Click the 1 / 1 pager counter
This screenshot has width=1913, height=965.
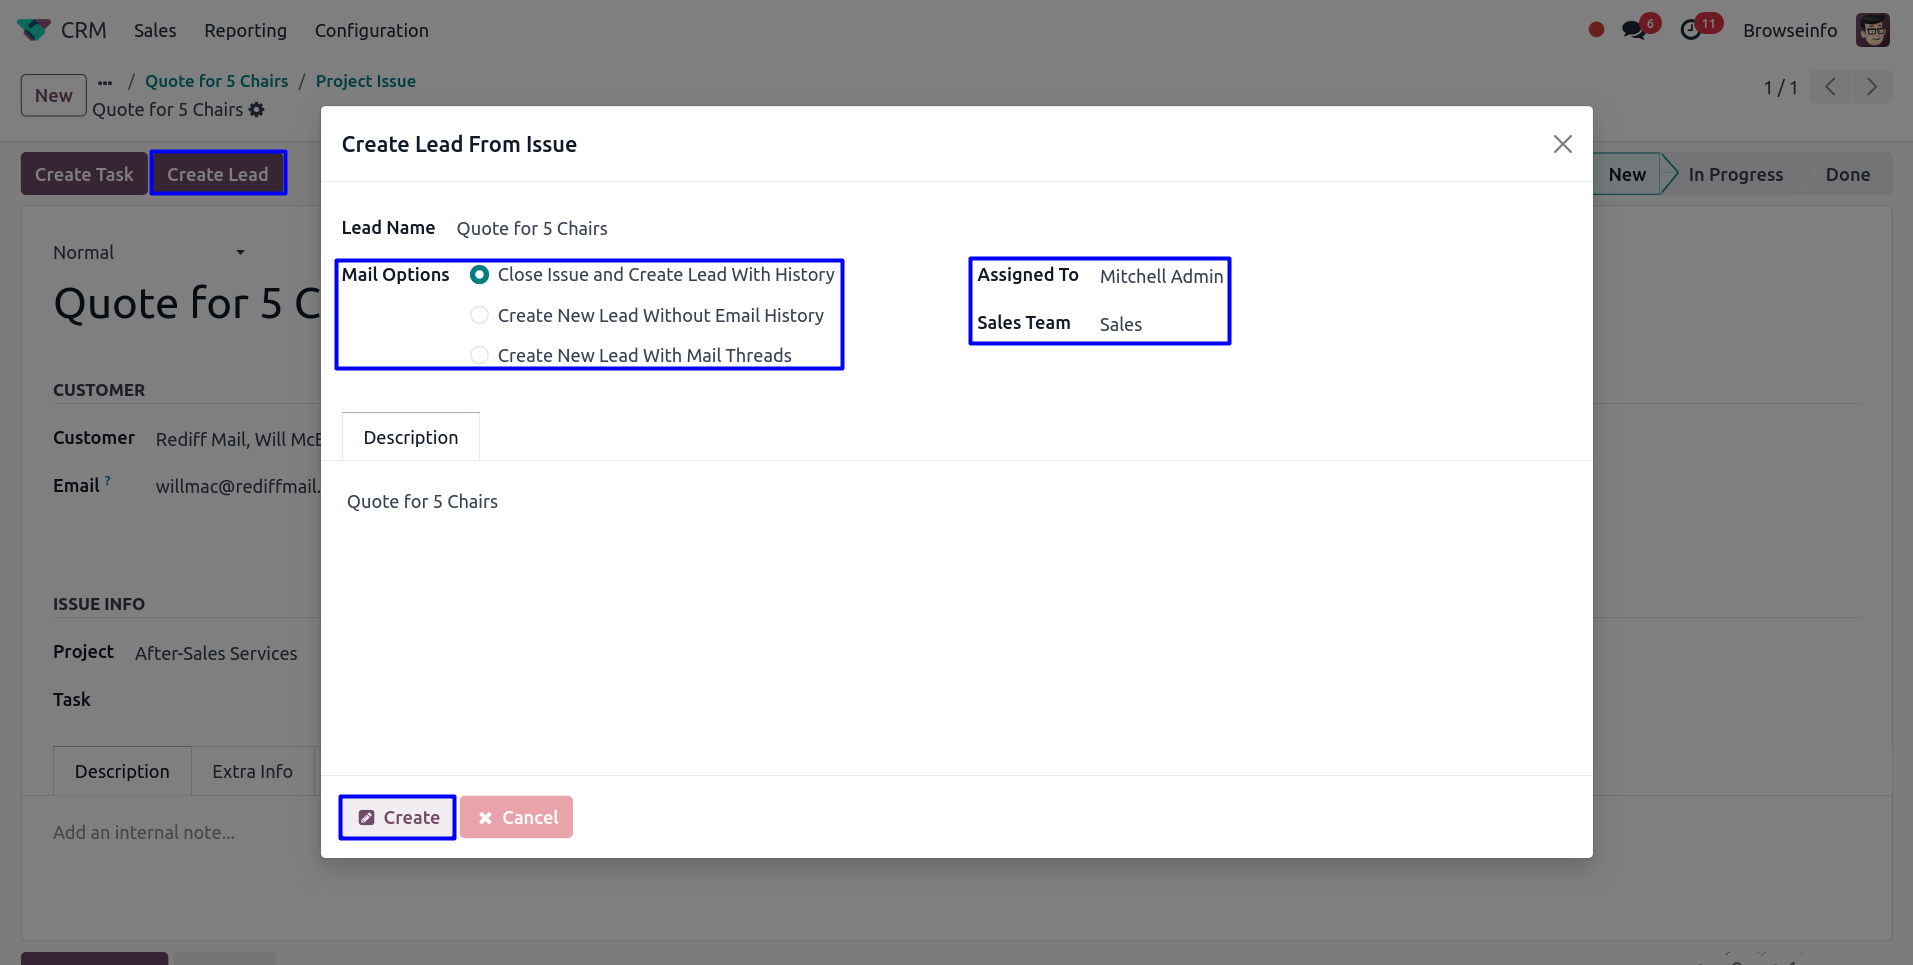pyautogui.click(x=1780, y=88)
